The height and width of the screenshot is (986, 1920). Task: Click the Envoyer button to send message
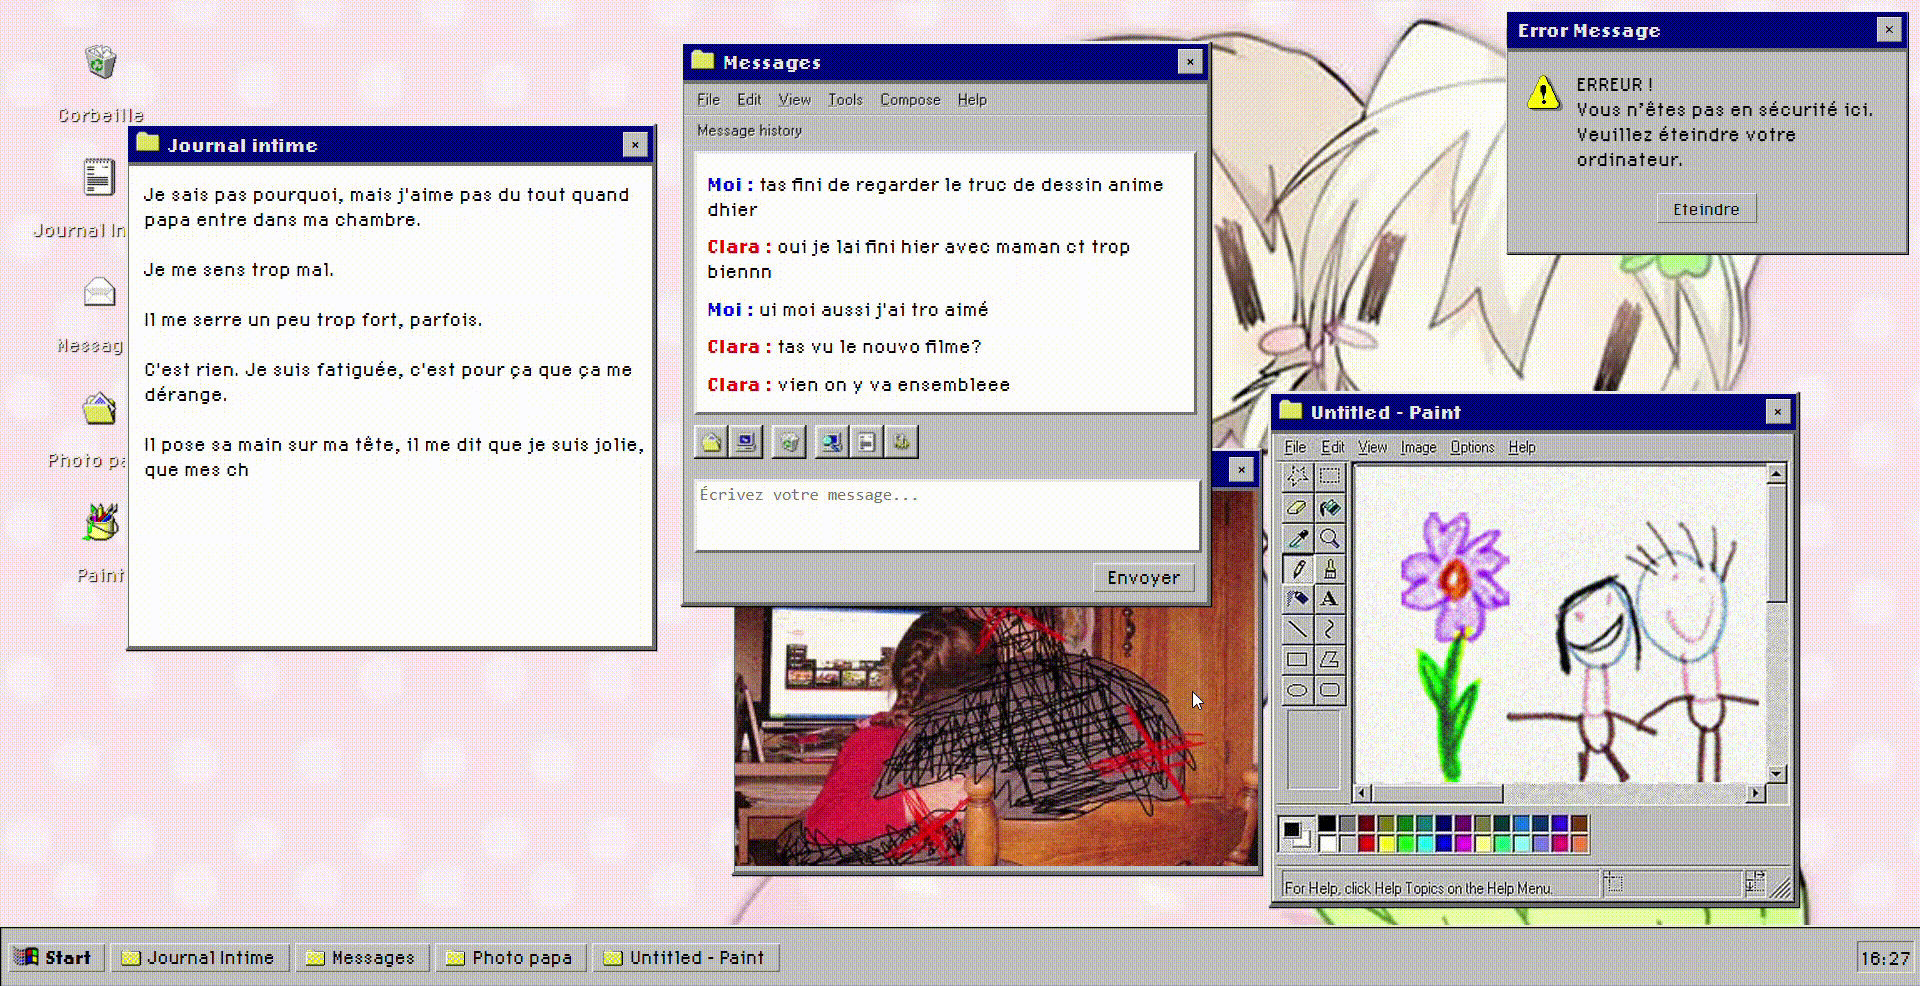tap(1143, 578)
